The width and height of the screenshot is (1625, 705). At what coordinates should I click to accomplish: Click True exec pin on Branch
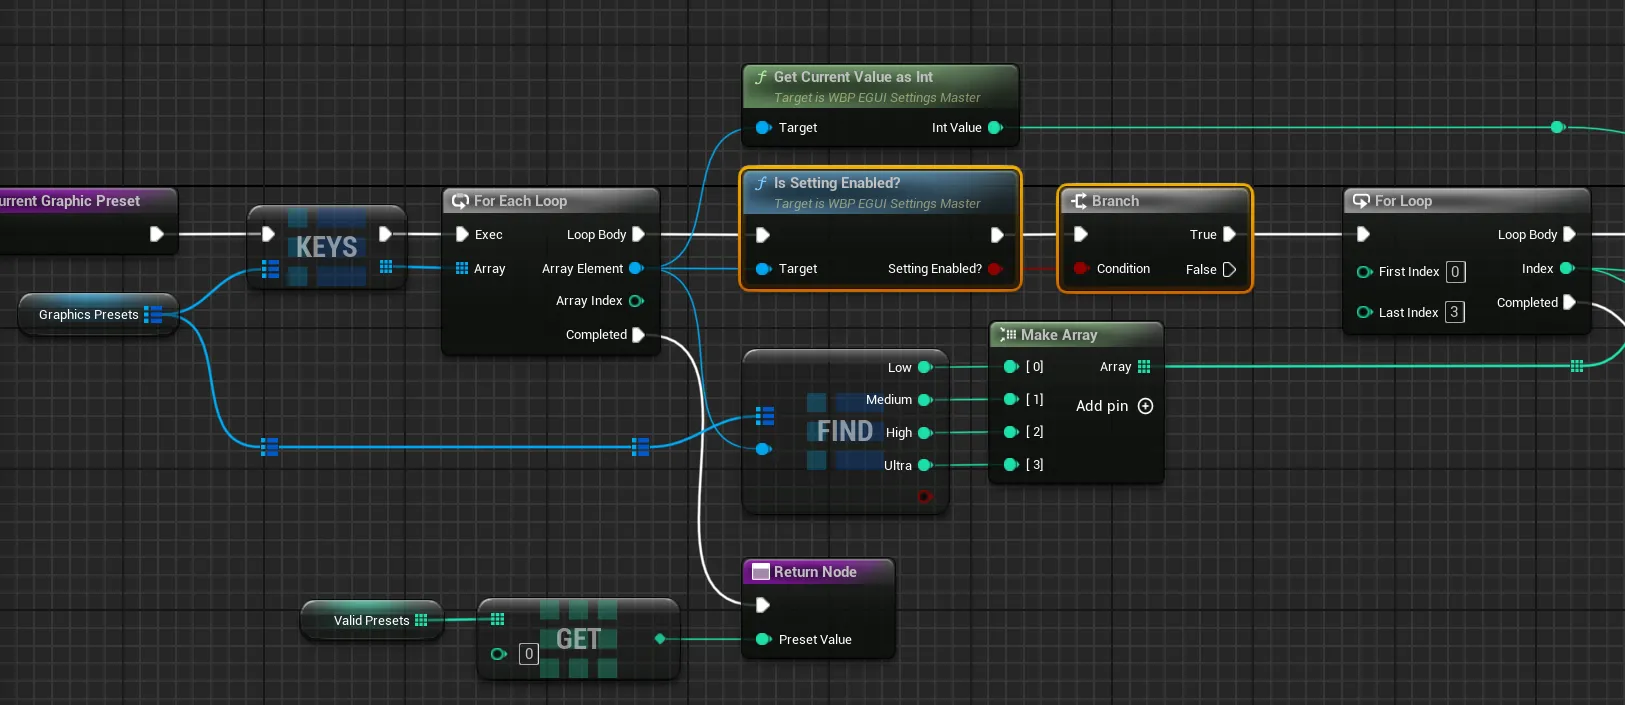click(x=1230, y=234)
